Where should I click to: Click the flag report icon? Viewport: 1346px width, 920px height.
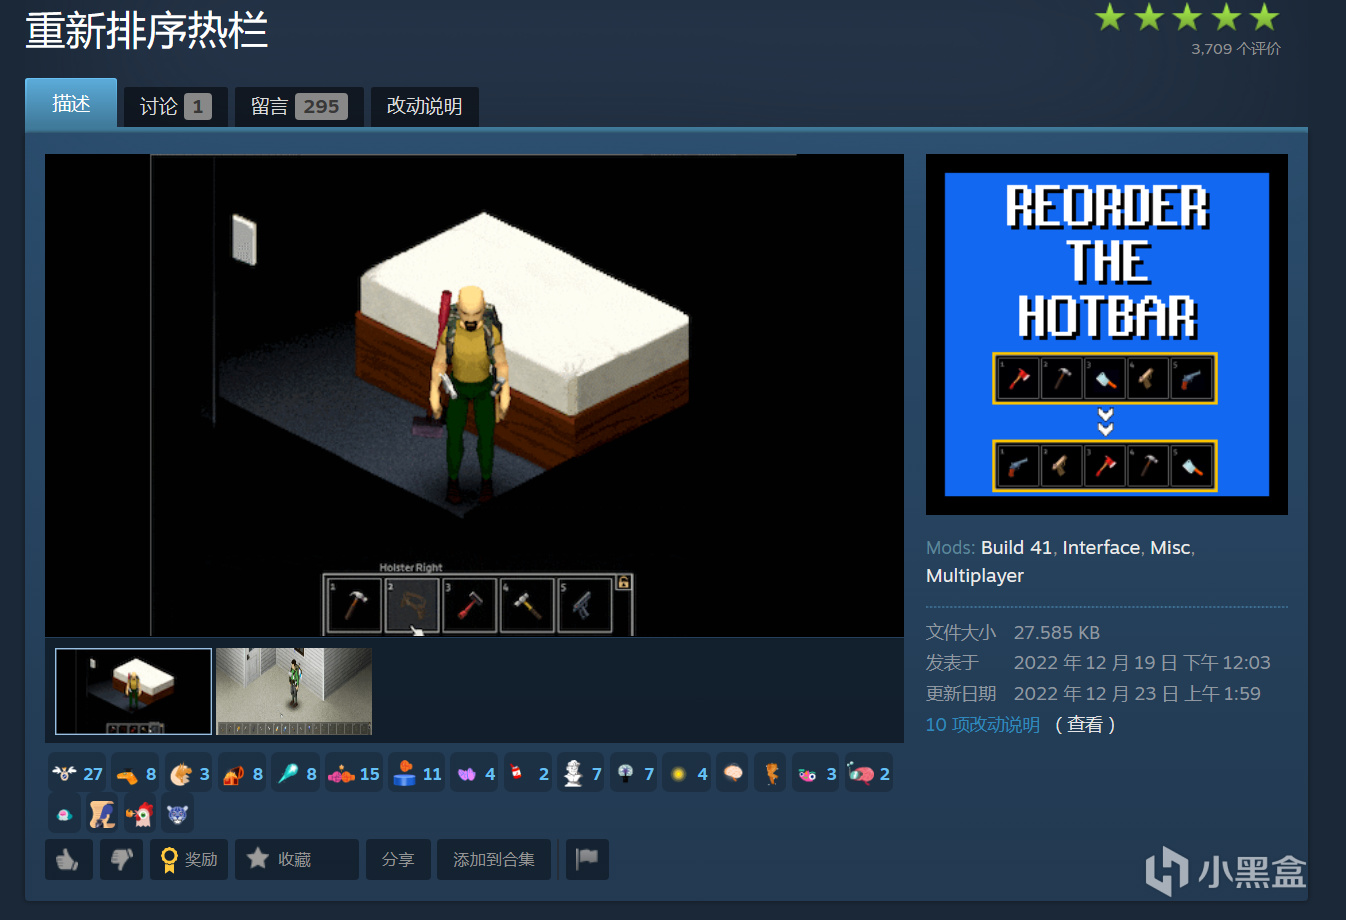588,859
